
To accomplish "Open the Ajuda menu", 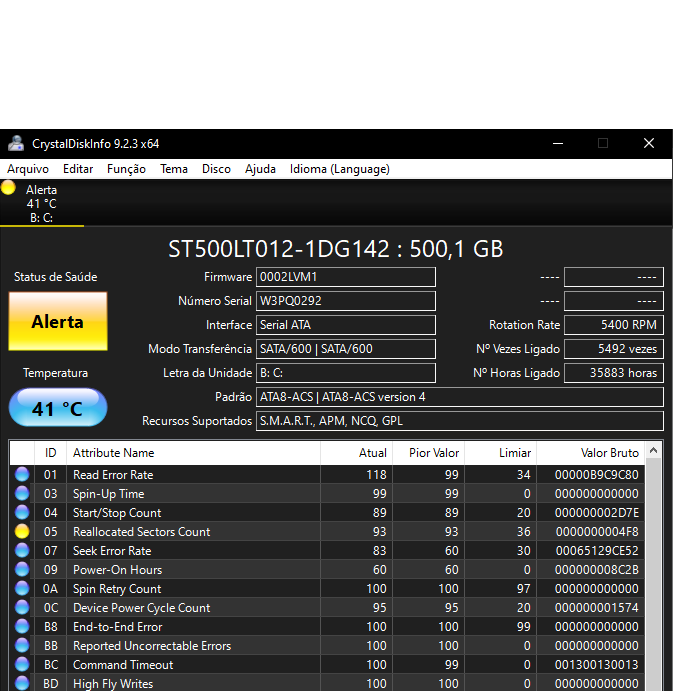I will coord(260,169).
